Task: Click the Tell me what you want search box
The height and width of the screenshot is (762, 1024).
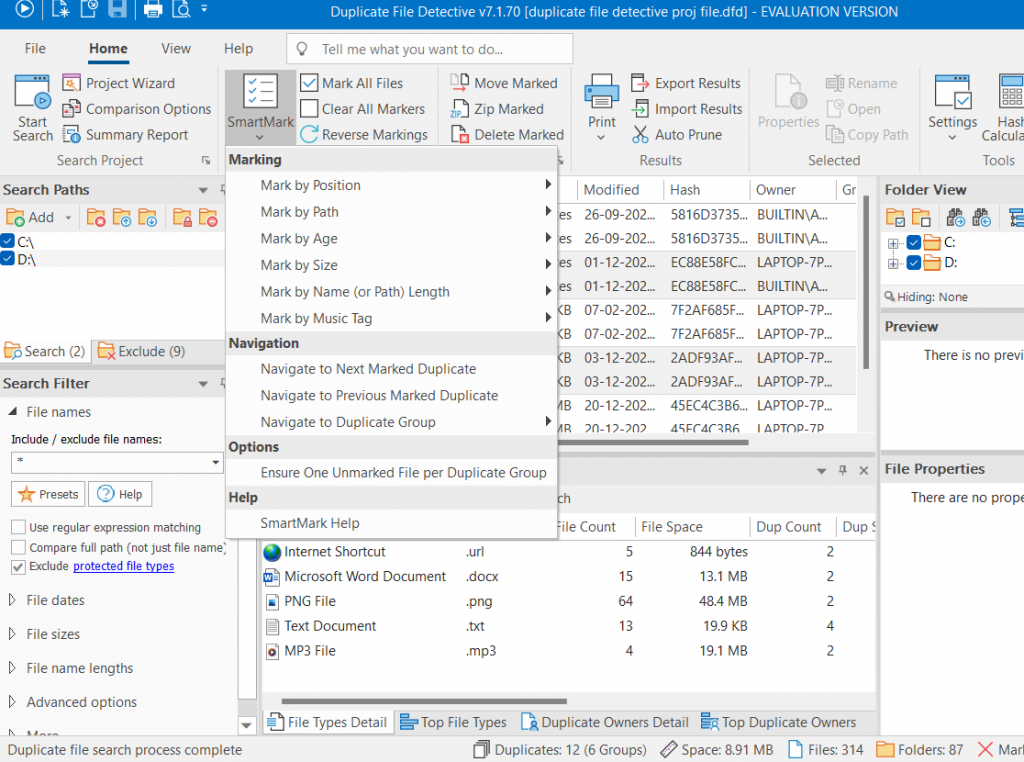Action: click(430, 49)
